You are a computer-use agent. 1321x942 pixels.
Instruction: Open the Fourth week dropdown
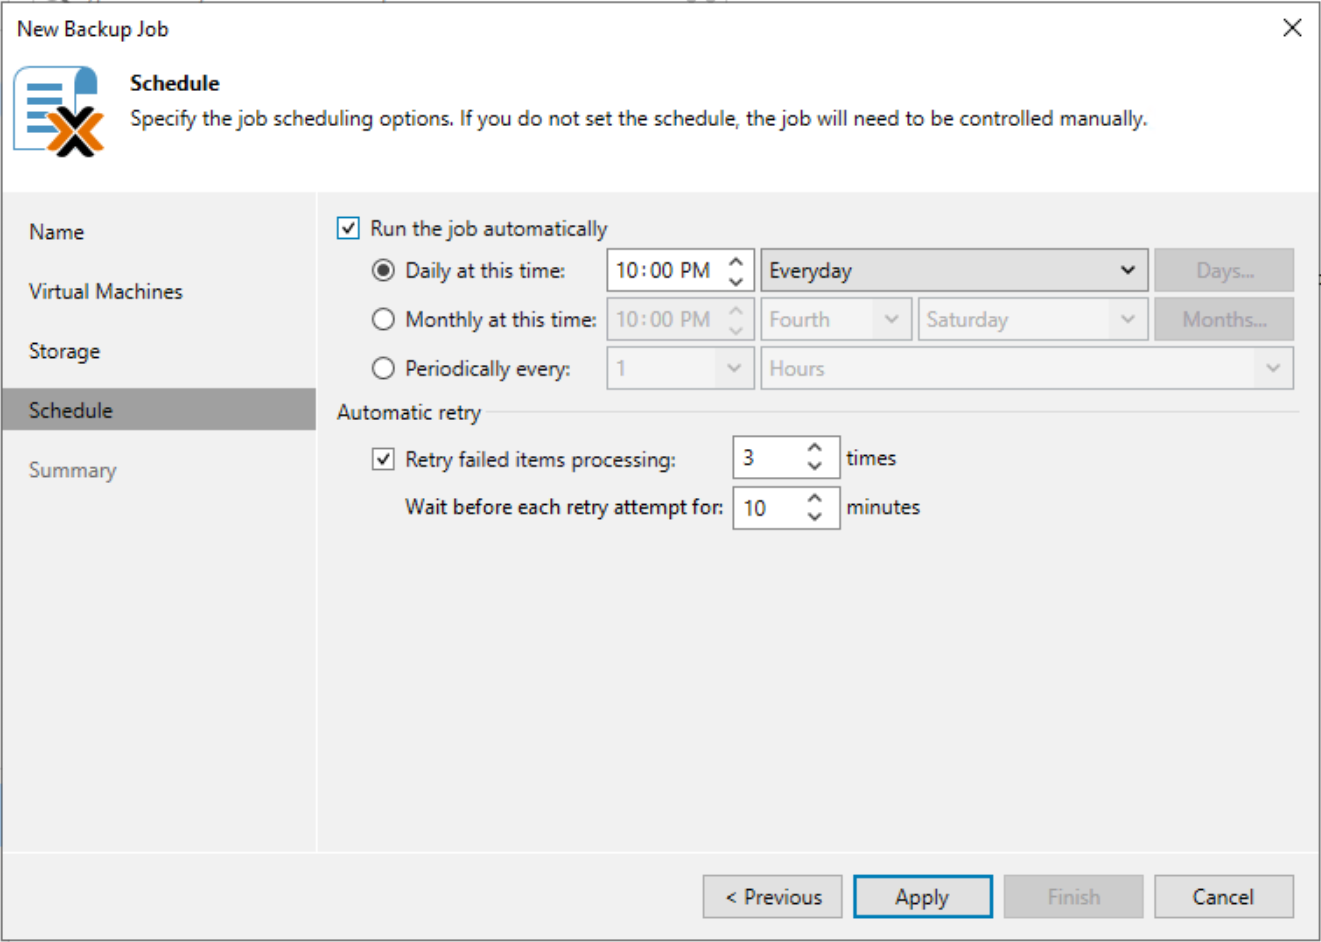click(836, 319)
